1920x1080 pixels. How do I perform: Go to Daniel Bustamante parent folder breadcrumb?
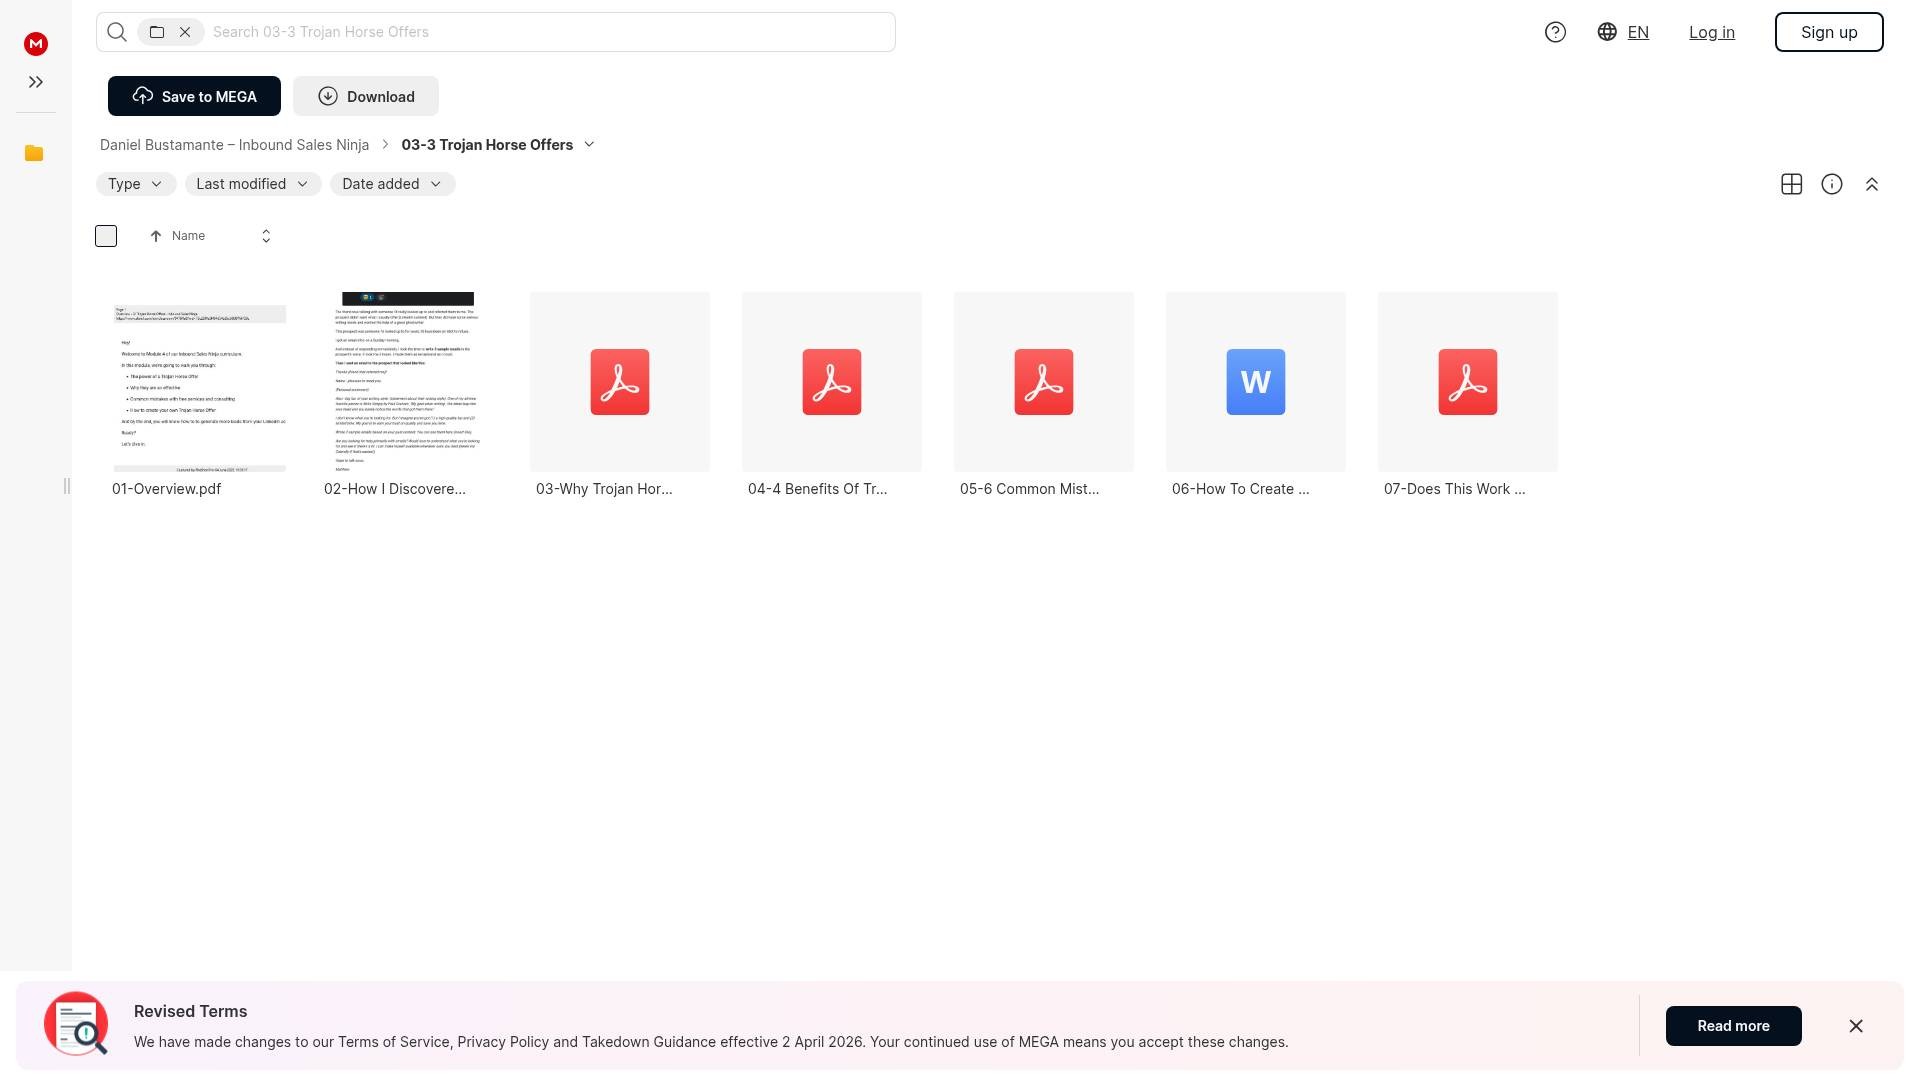pyautogui.click(x=234, y=145)
